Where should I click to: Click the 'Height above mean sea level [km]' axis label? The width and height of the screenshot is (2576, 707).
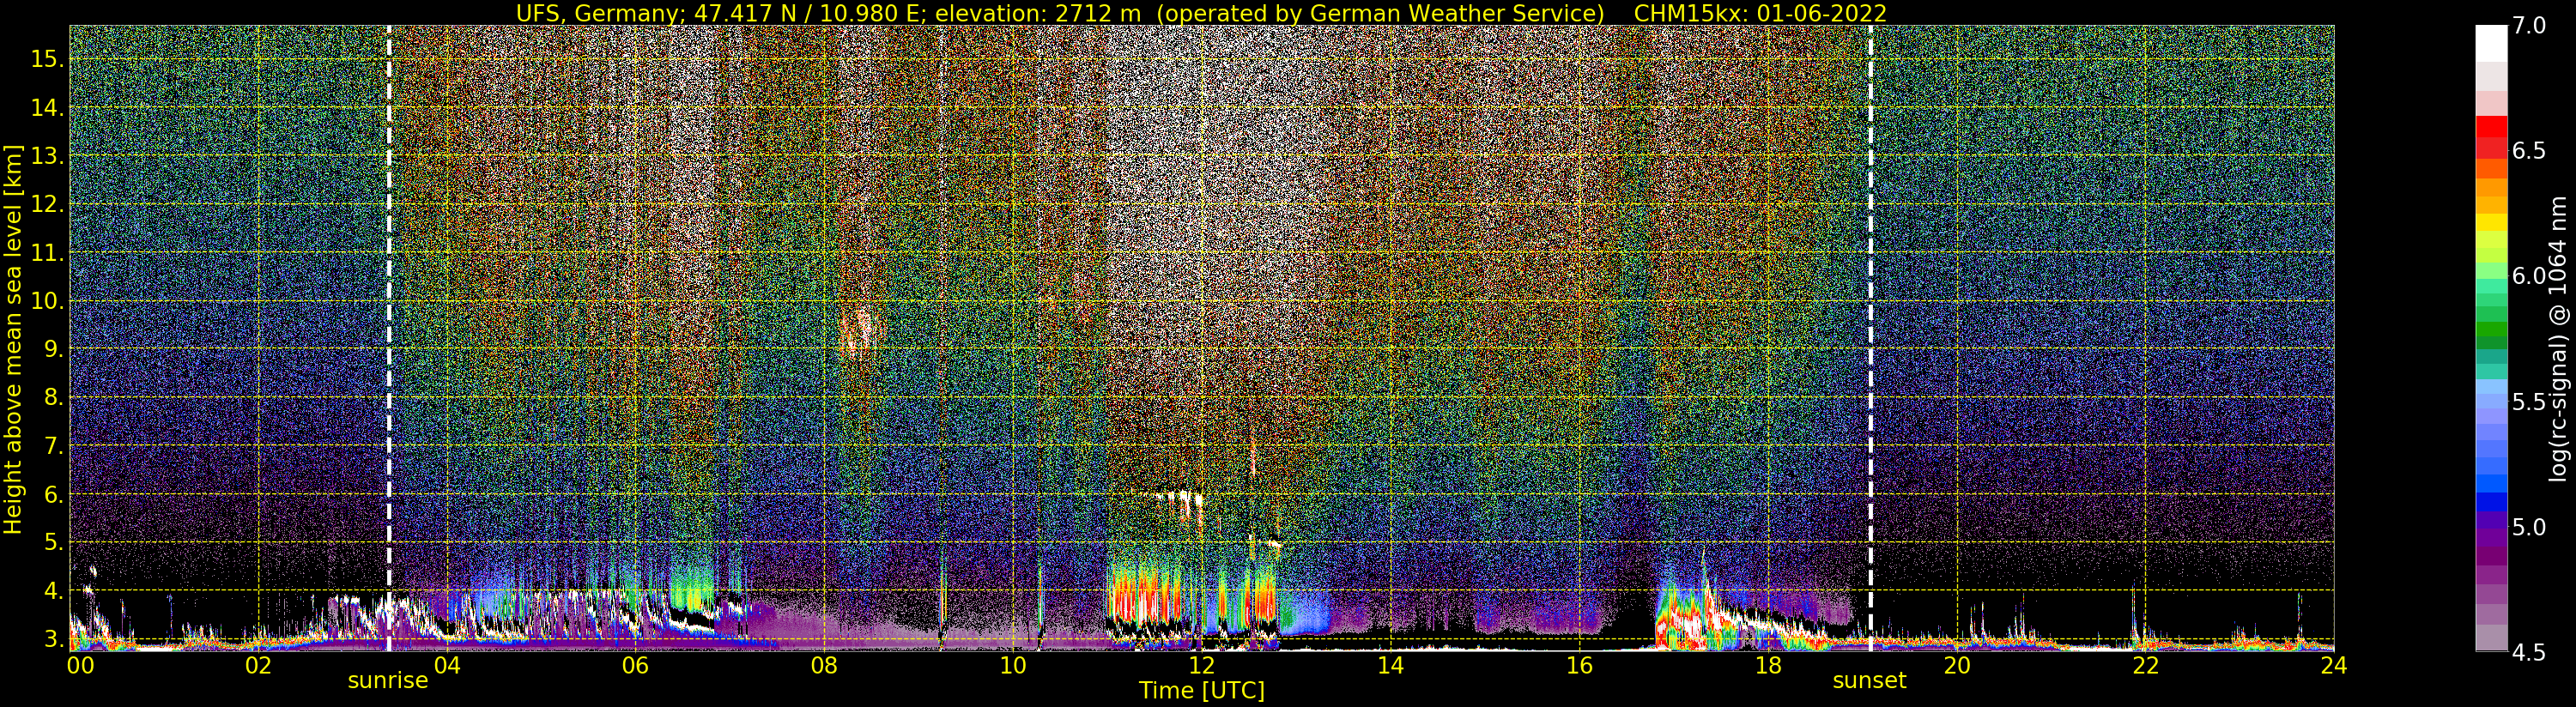13,339
